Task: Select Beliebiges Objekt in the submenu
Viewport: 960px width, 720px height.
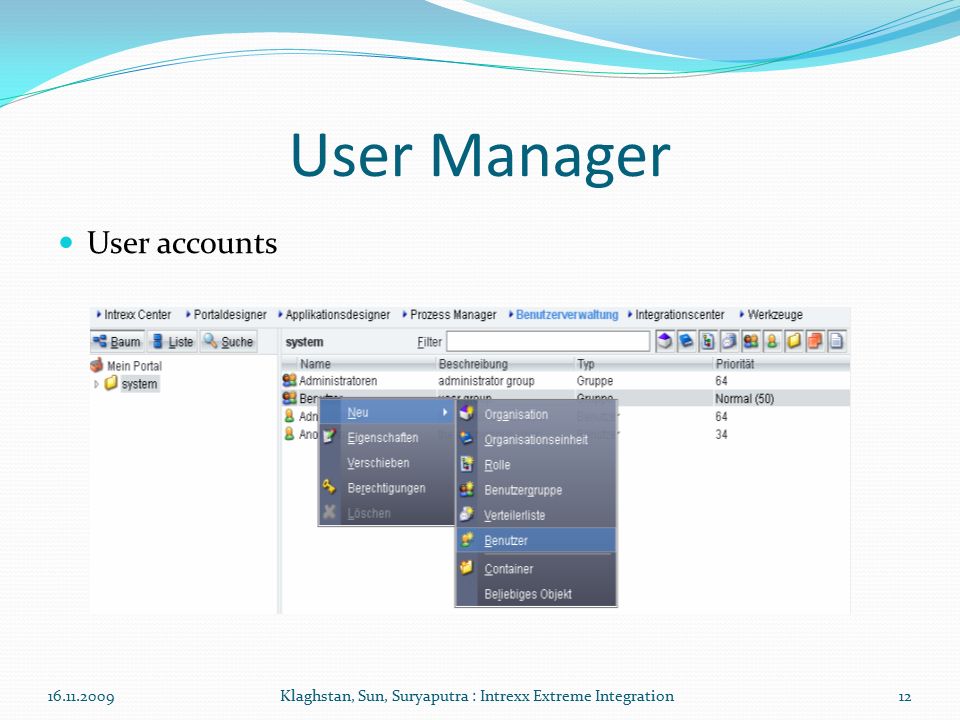Action: 536,593
